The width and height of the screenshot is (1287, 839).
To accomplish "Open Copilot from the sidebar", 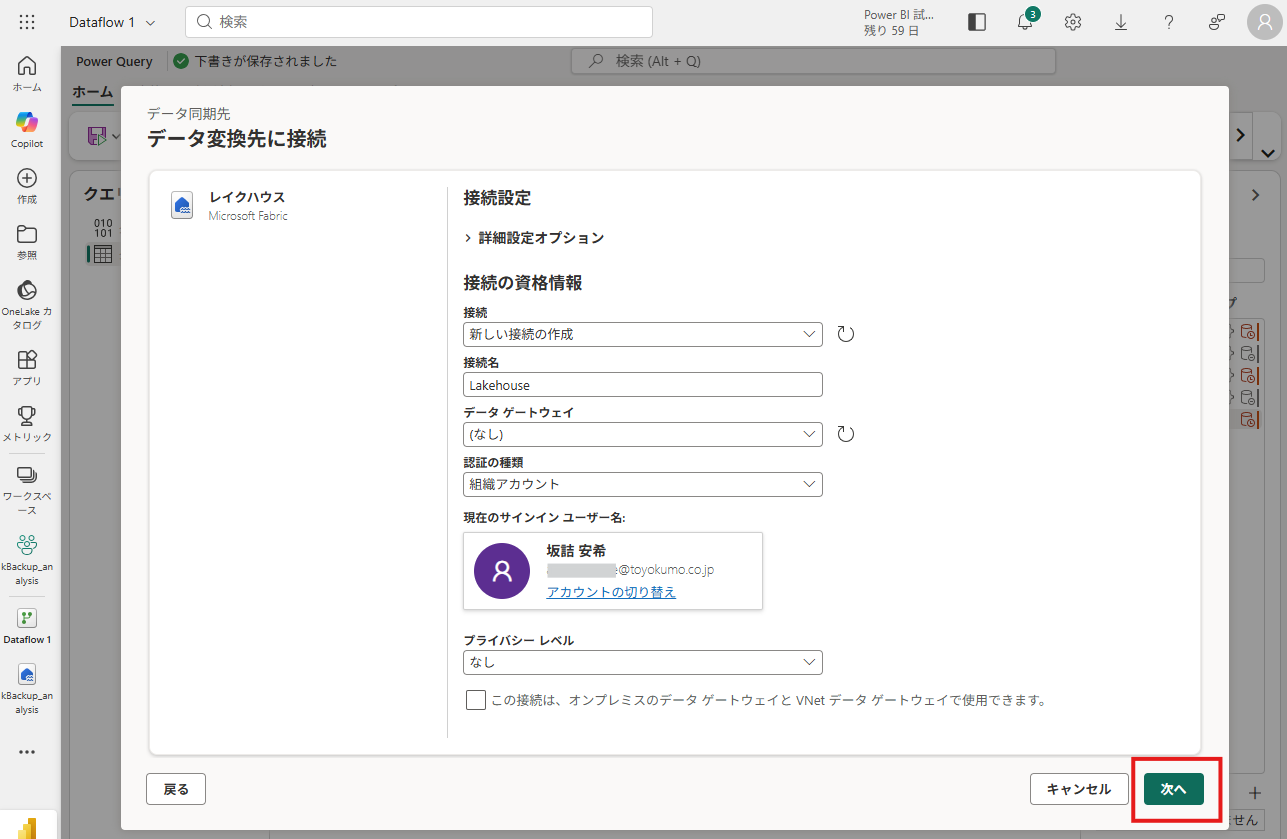I will pos(27,128).
